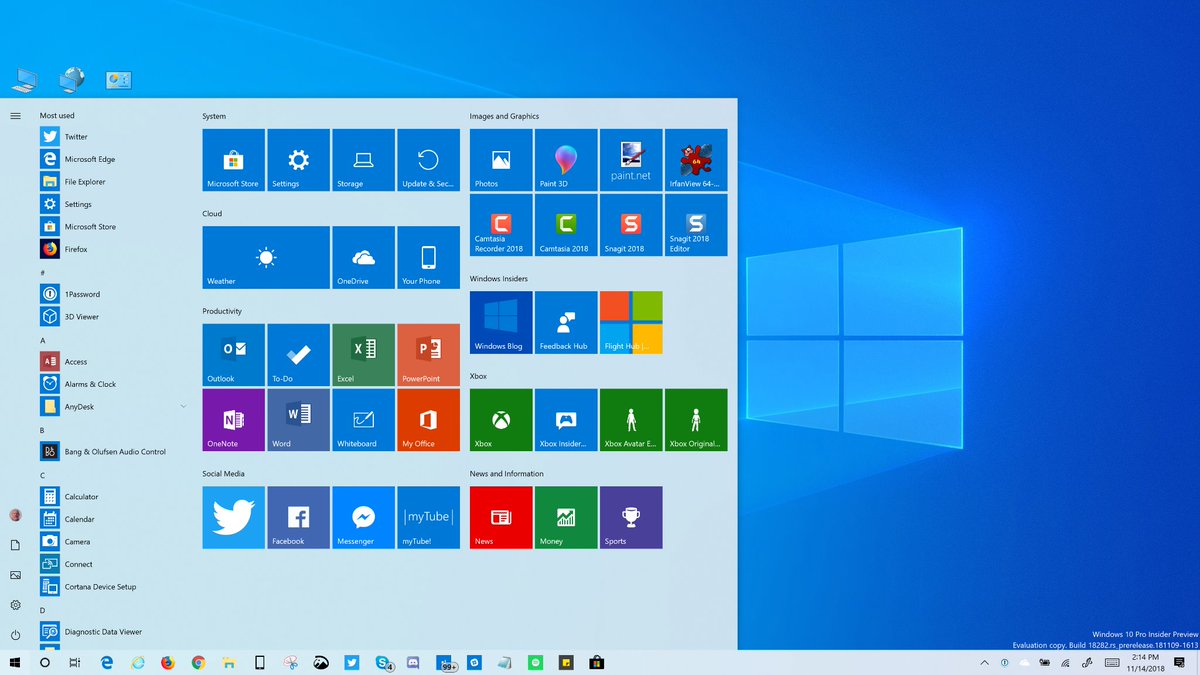Open the Snagit 2018 Editor tile

click(696, 225)
